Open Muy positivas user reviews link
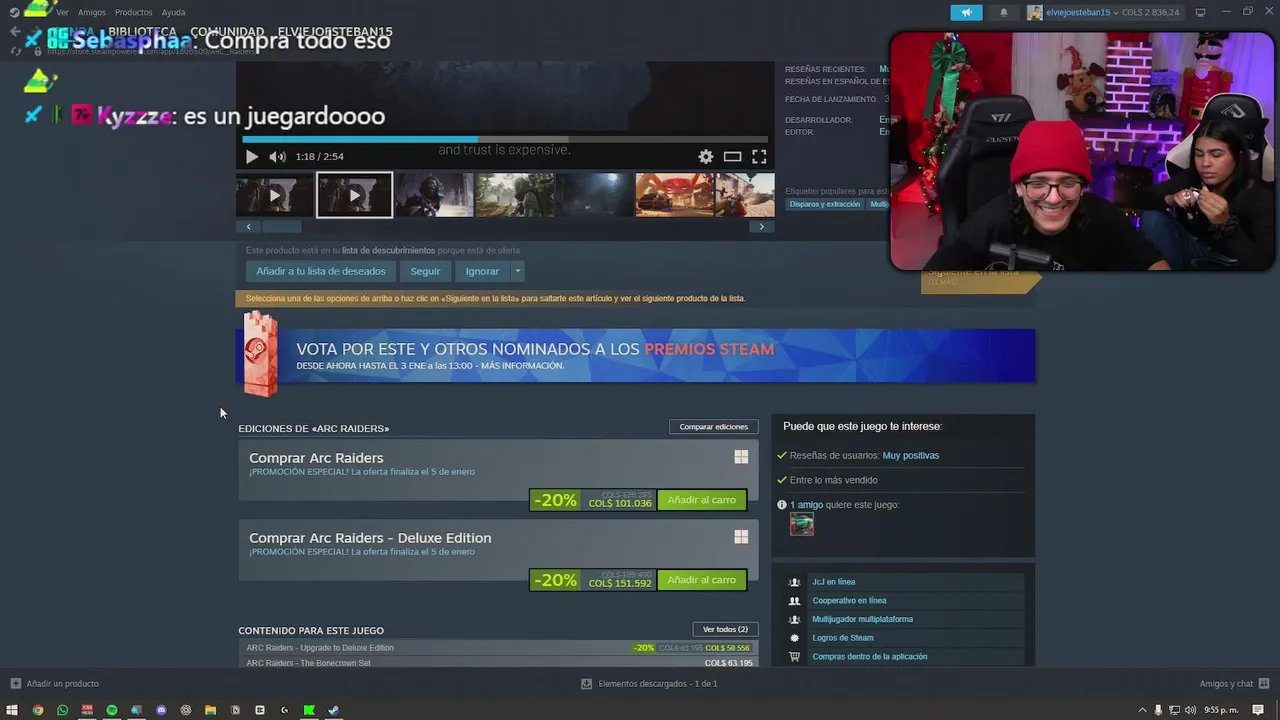 coord(910,455)
